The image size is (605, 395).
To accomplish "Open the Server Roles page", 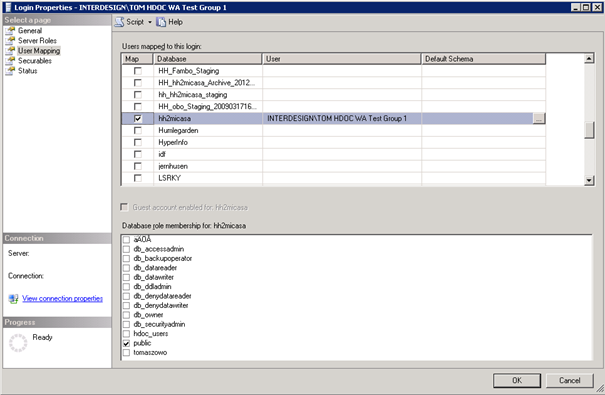I will (37, 41).
